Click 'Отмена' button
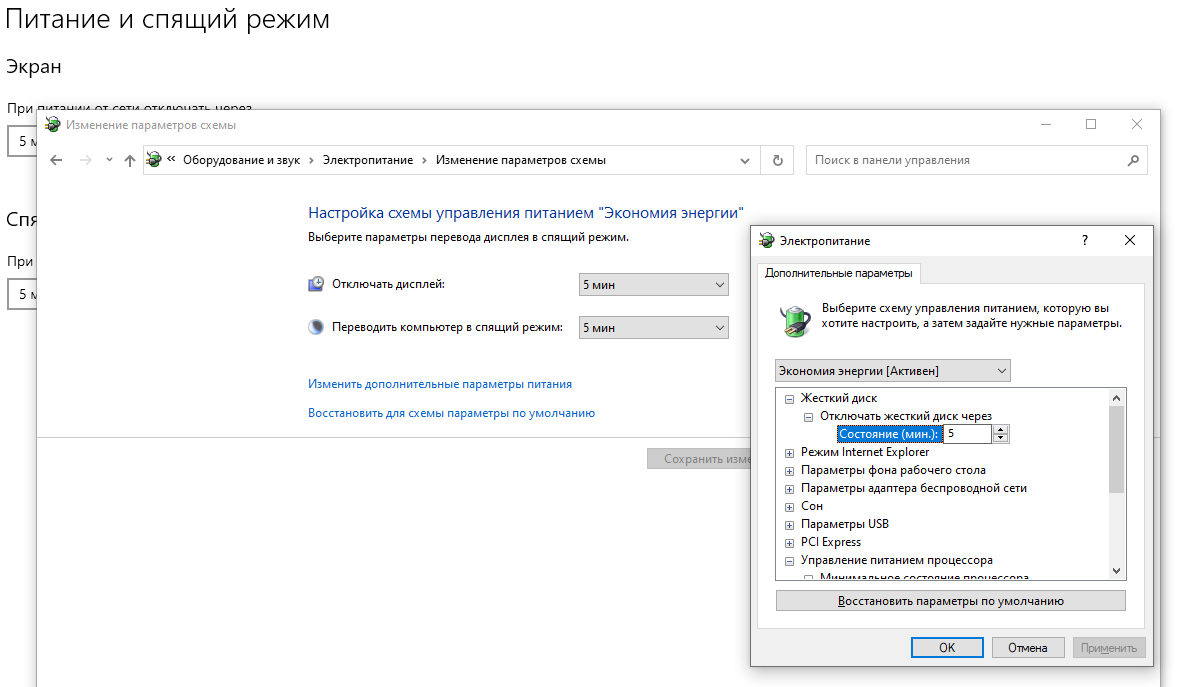Screen dimensions: 1179x687 1028,648
